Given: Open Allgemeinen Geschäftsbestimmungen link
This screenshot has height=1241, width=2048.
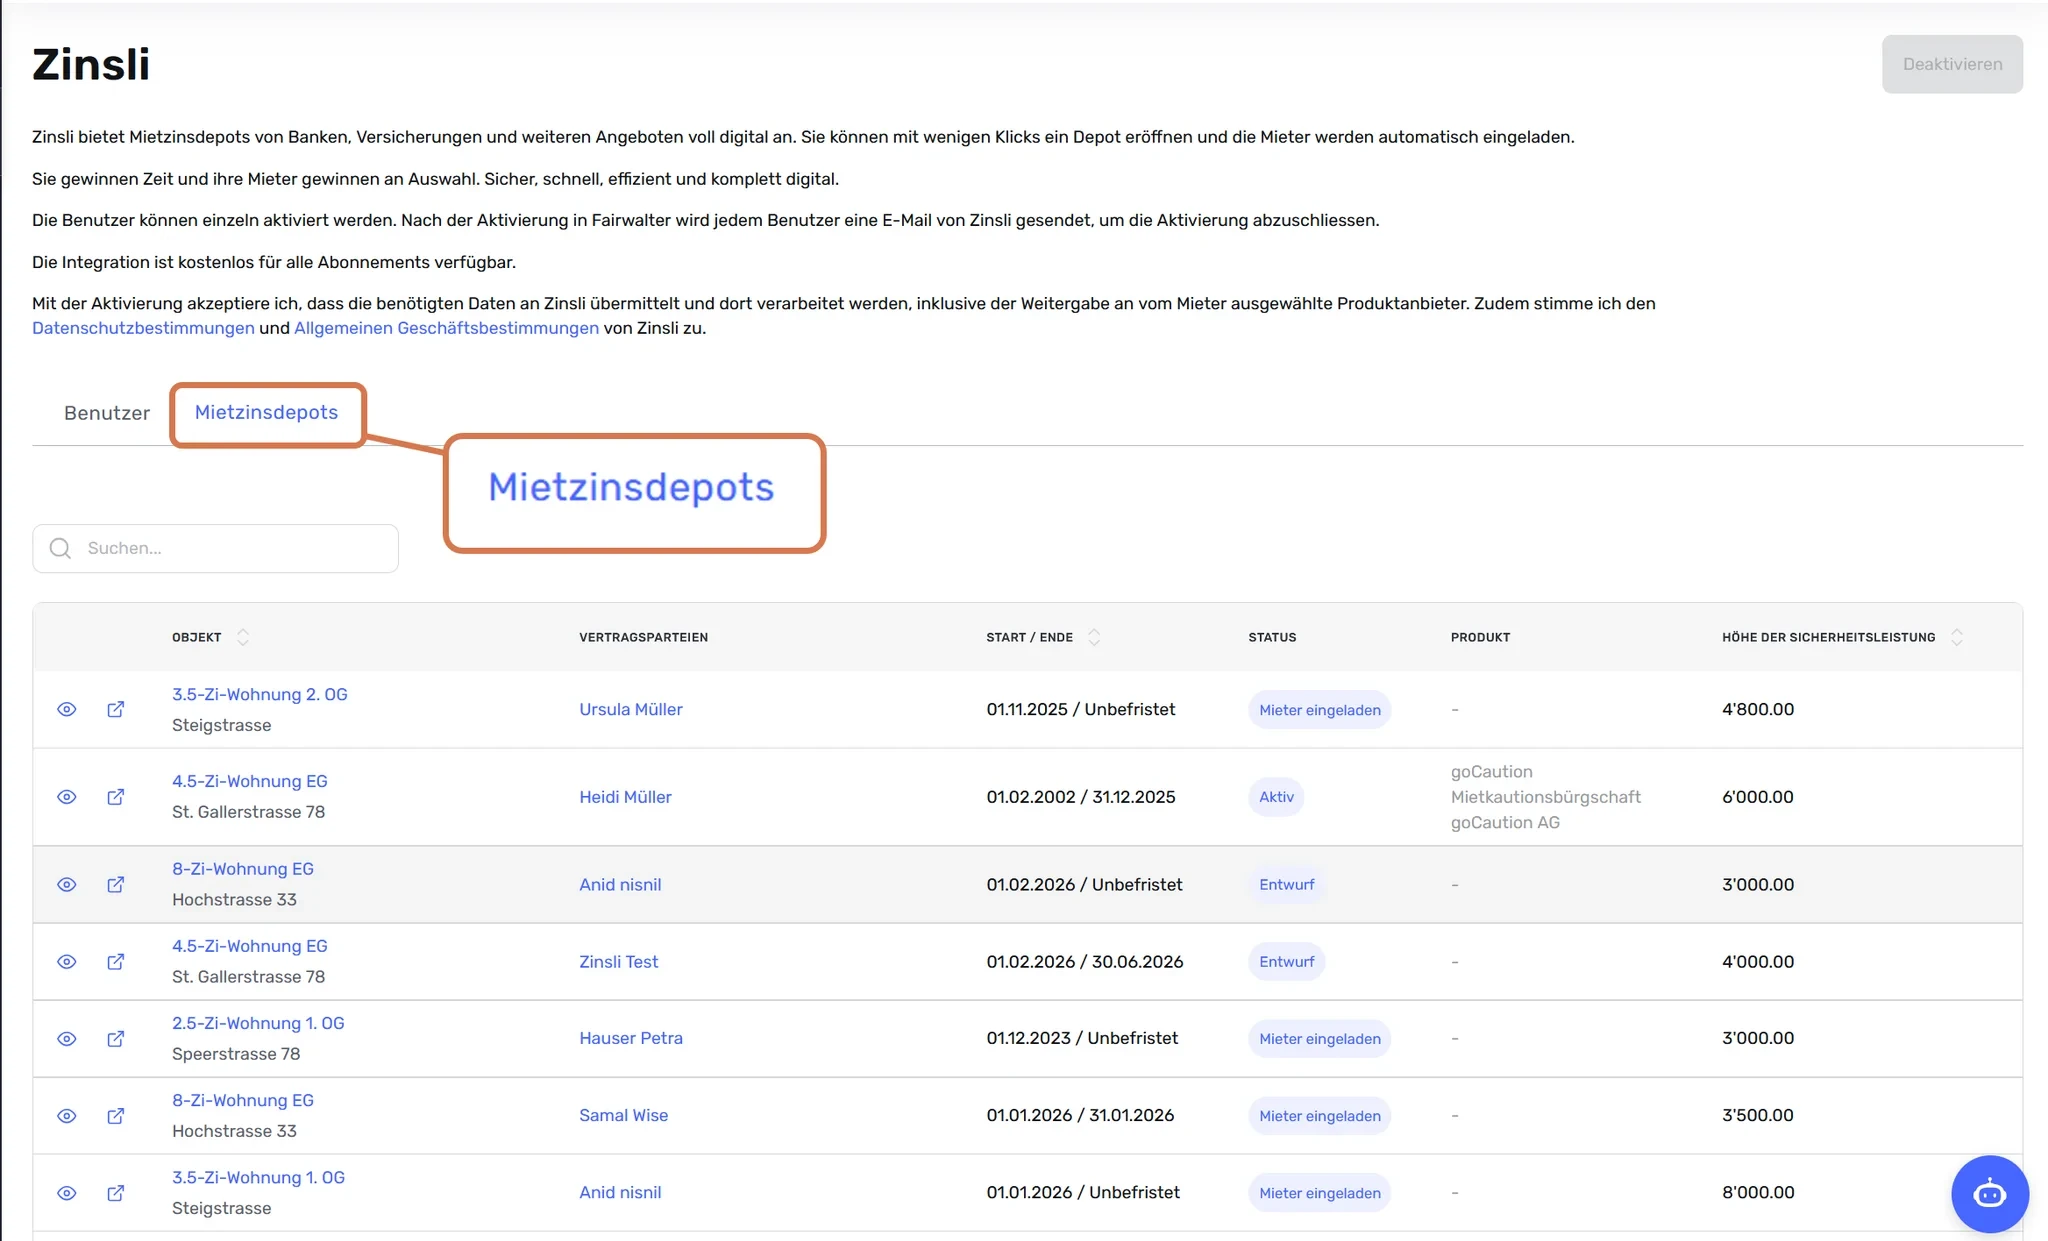Looking at the screenshot, I should [446, 328].
